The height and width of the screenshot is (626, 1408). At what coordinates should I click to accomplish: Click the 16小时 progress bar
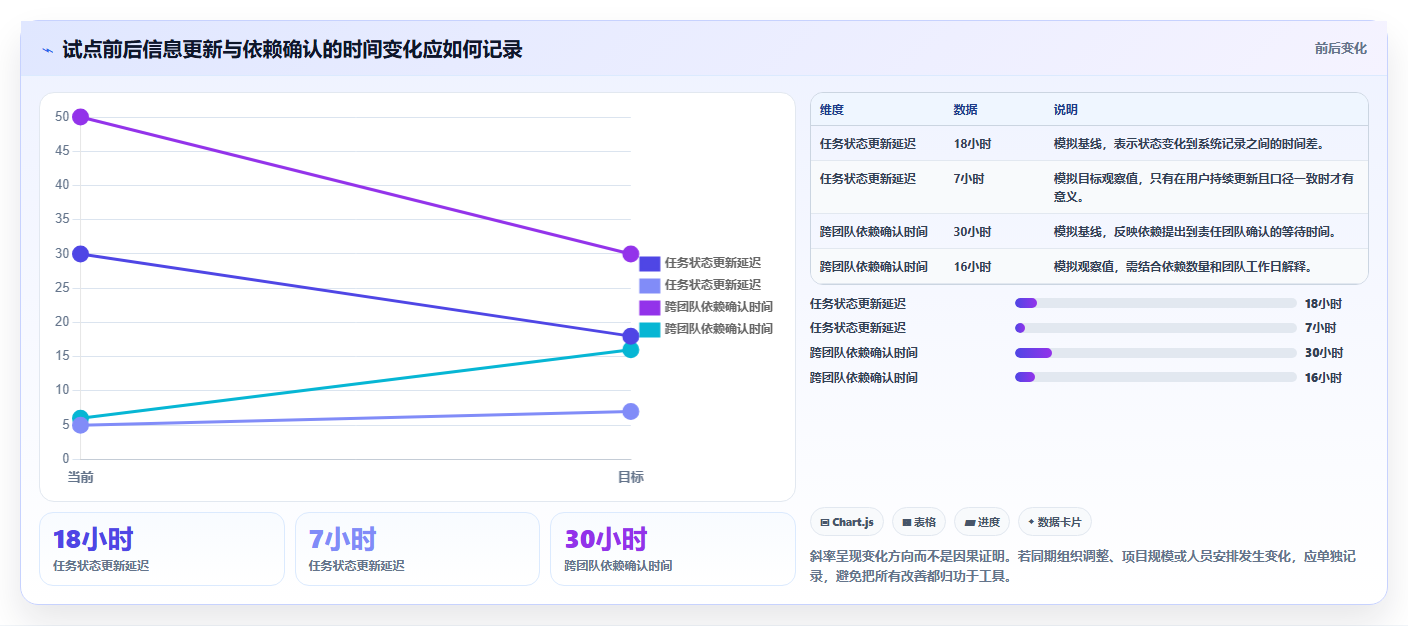pyautogui.click(x=1155, y=377)
